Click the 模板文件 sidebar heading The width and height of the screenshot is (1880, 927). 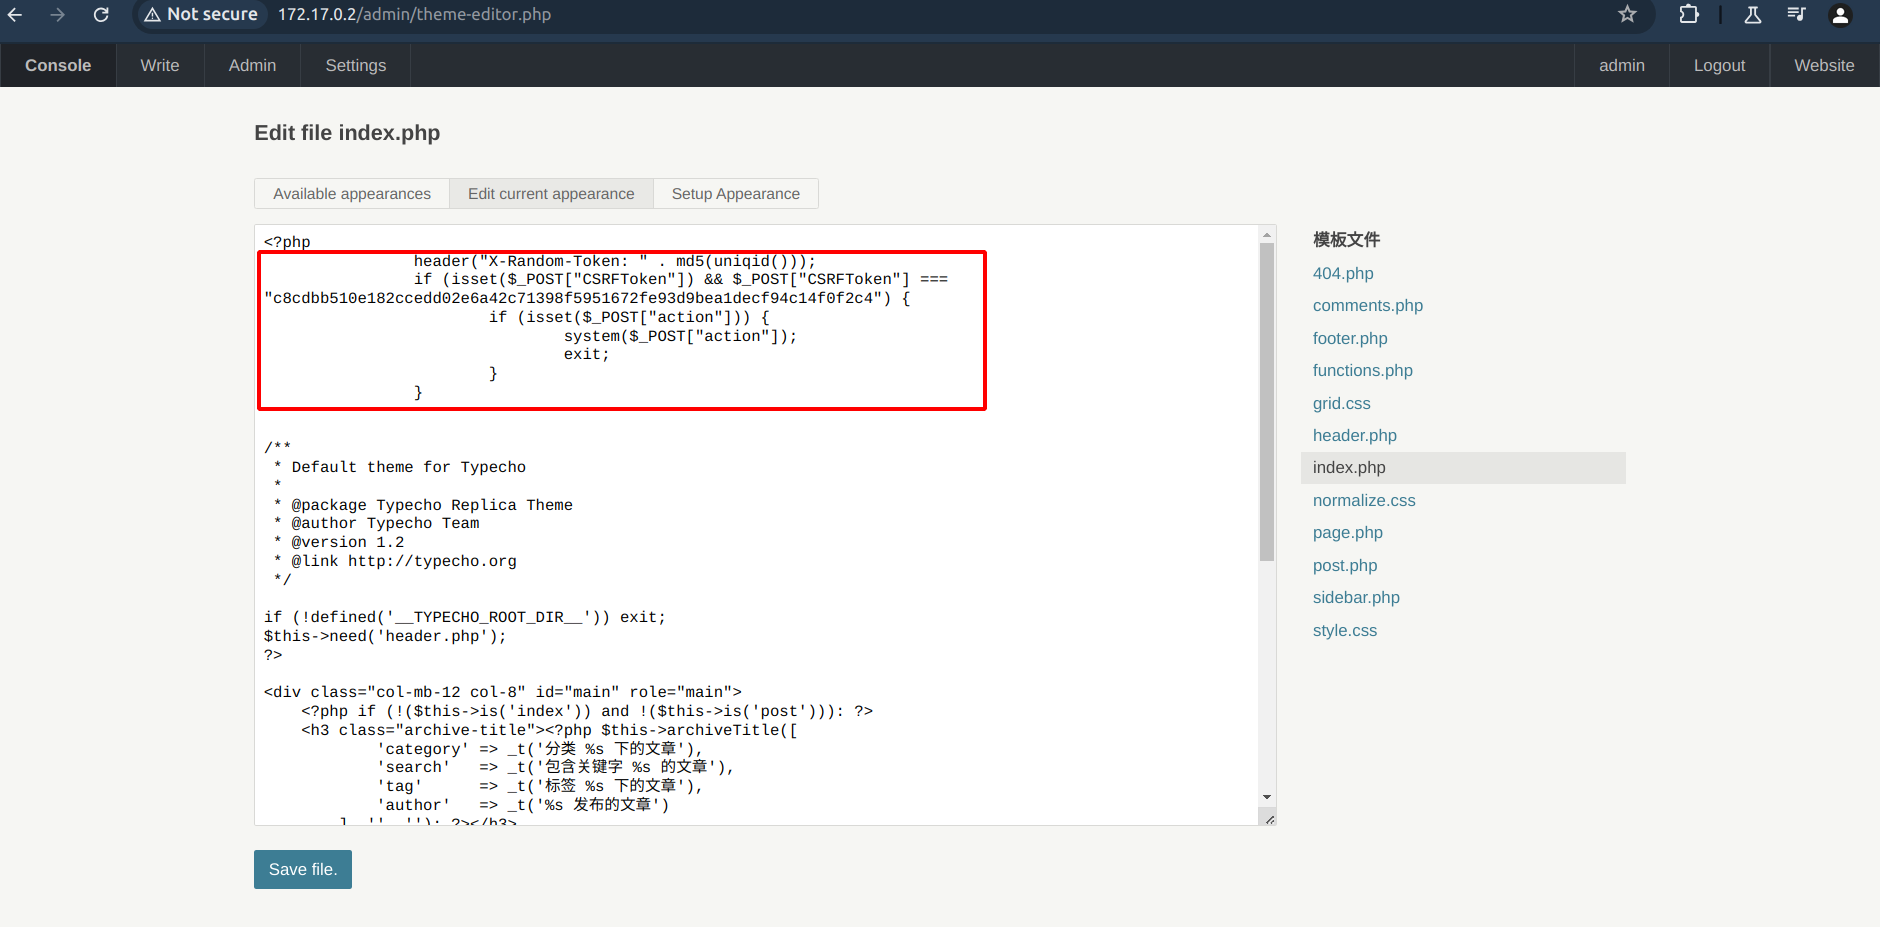coord(1346,240)
